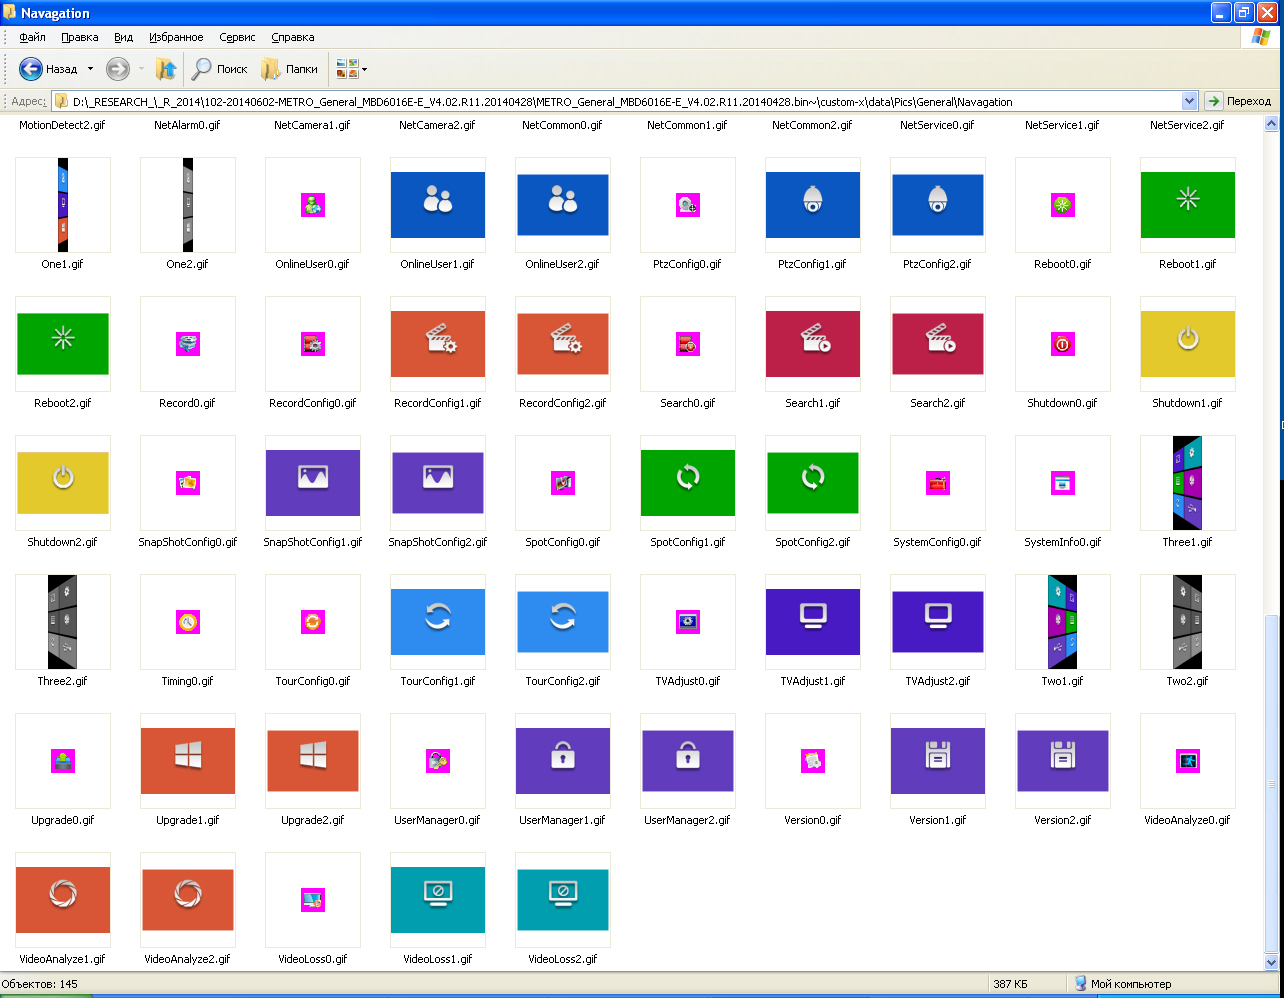The image size is (1284, 998).
Task: Open the views mode dropdown button
Action: 352,69
